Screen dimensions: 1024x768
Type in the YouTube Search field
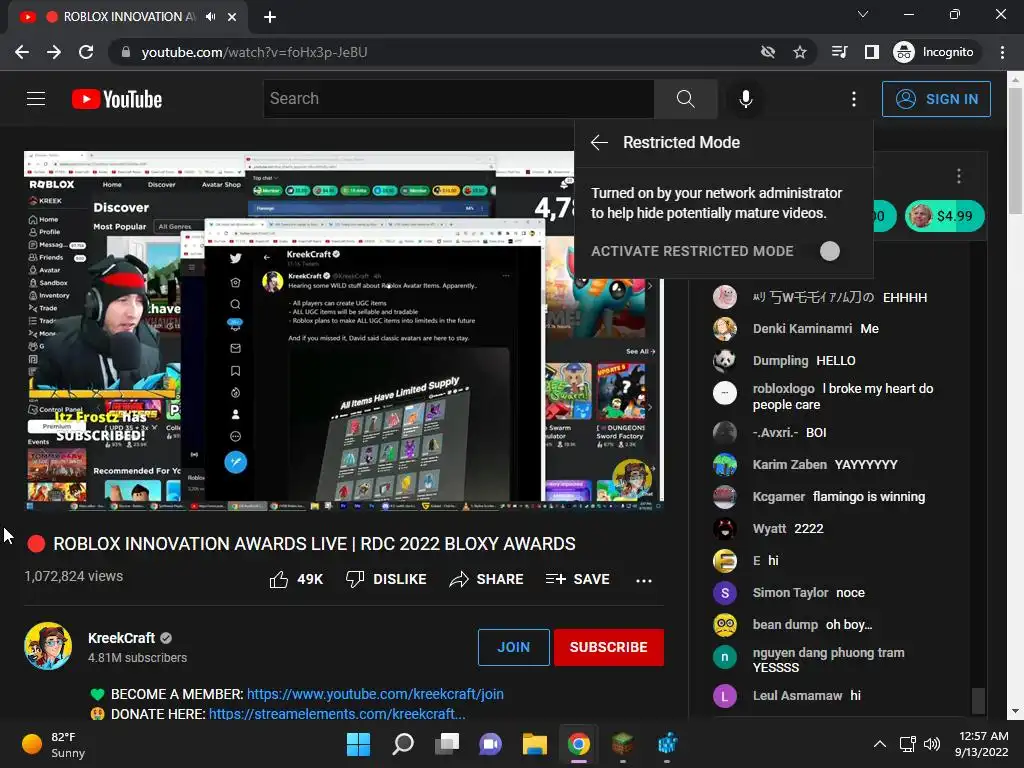click(x=458, y=99)
